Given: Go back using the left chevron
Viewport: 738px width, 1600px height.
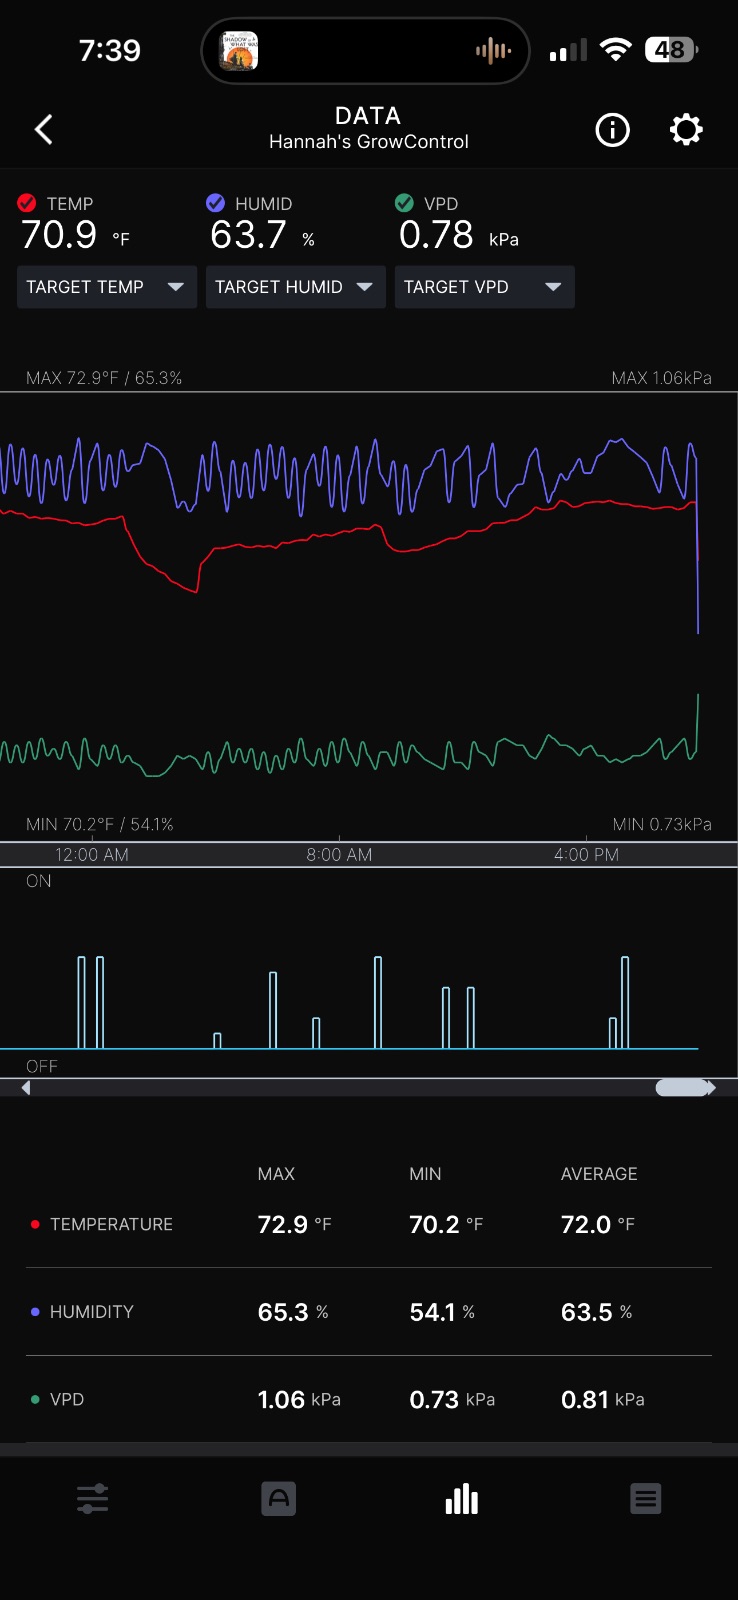Looking at the screenshot, I should 43,129.
